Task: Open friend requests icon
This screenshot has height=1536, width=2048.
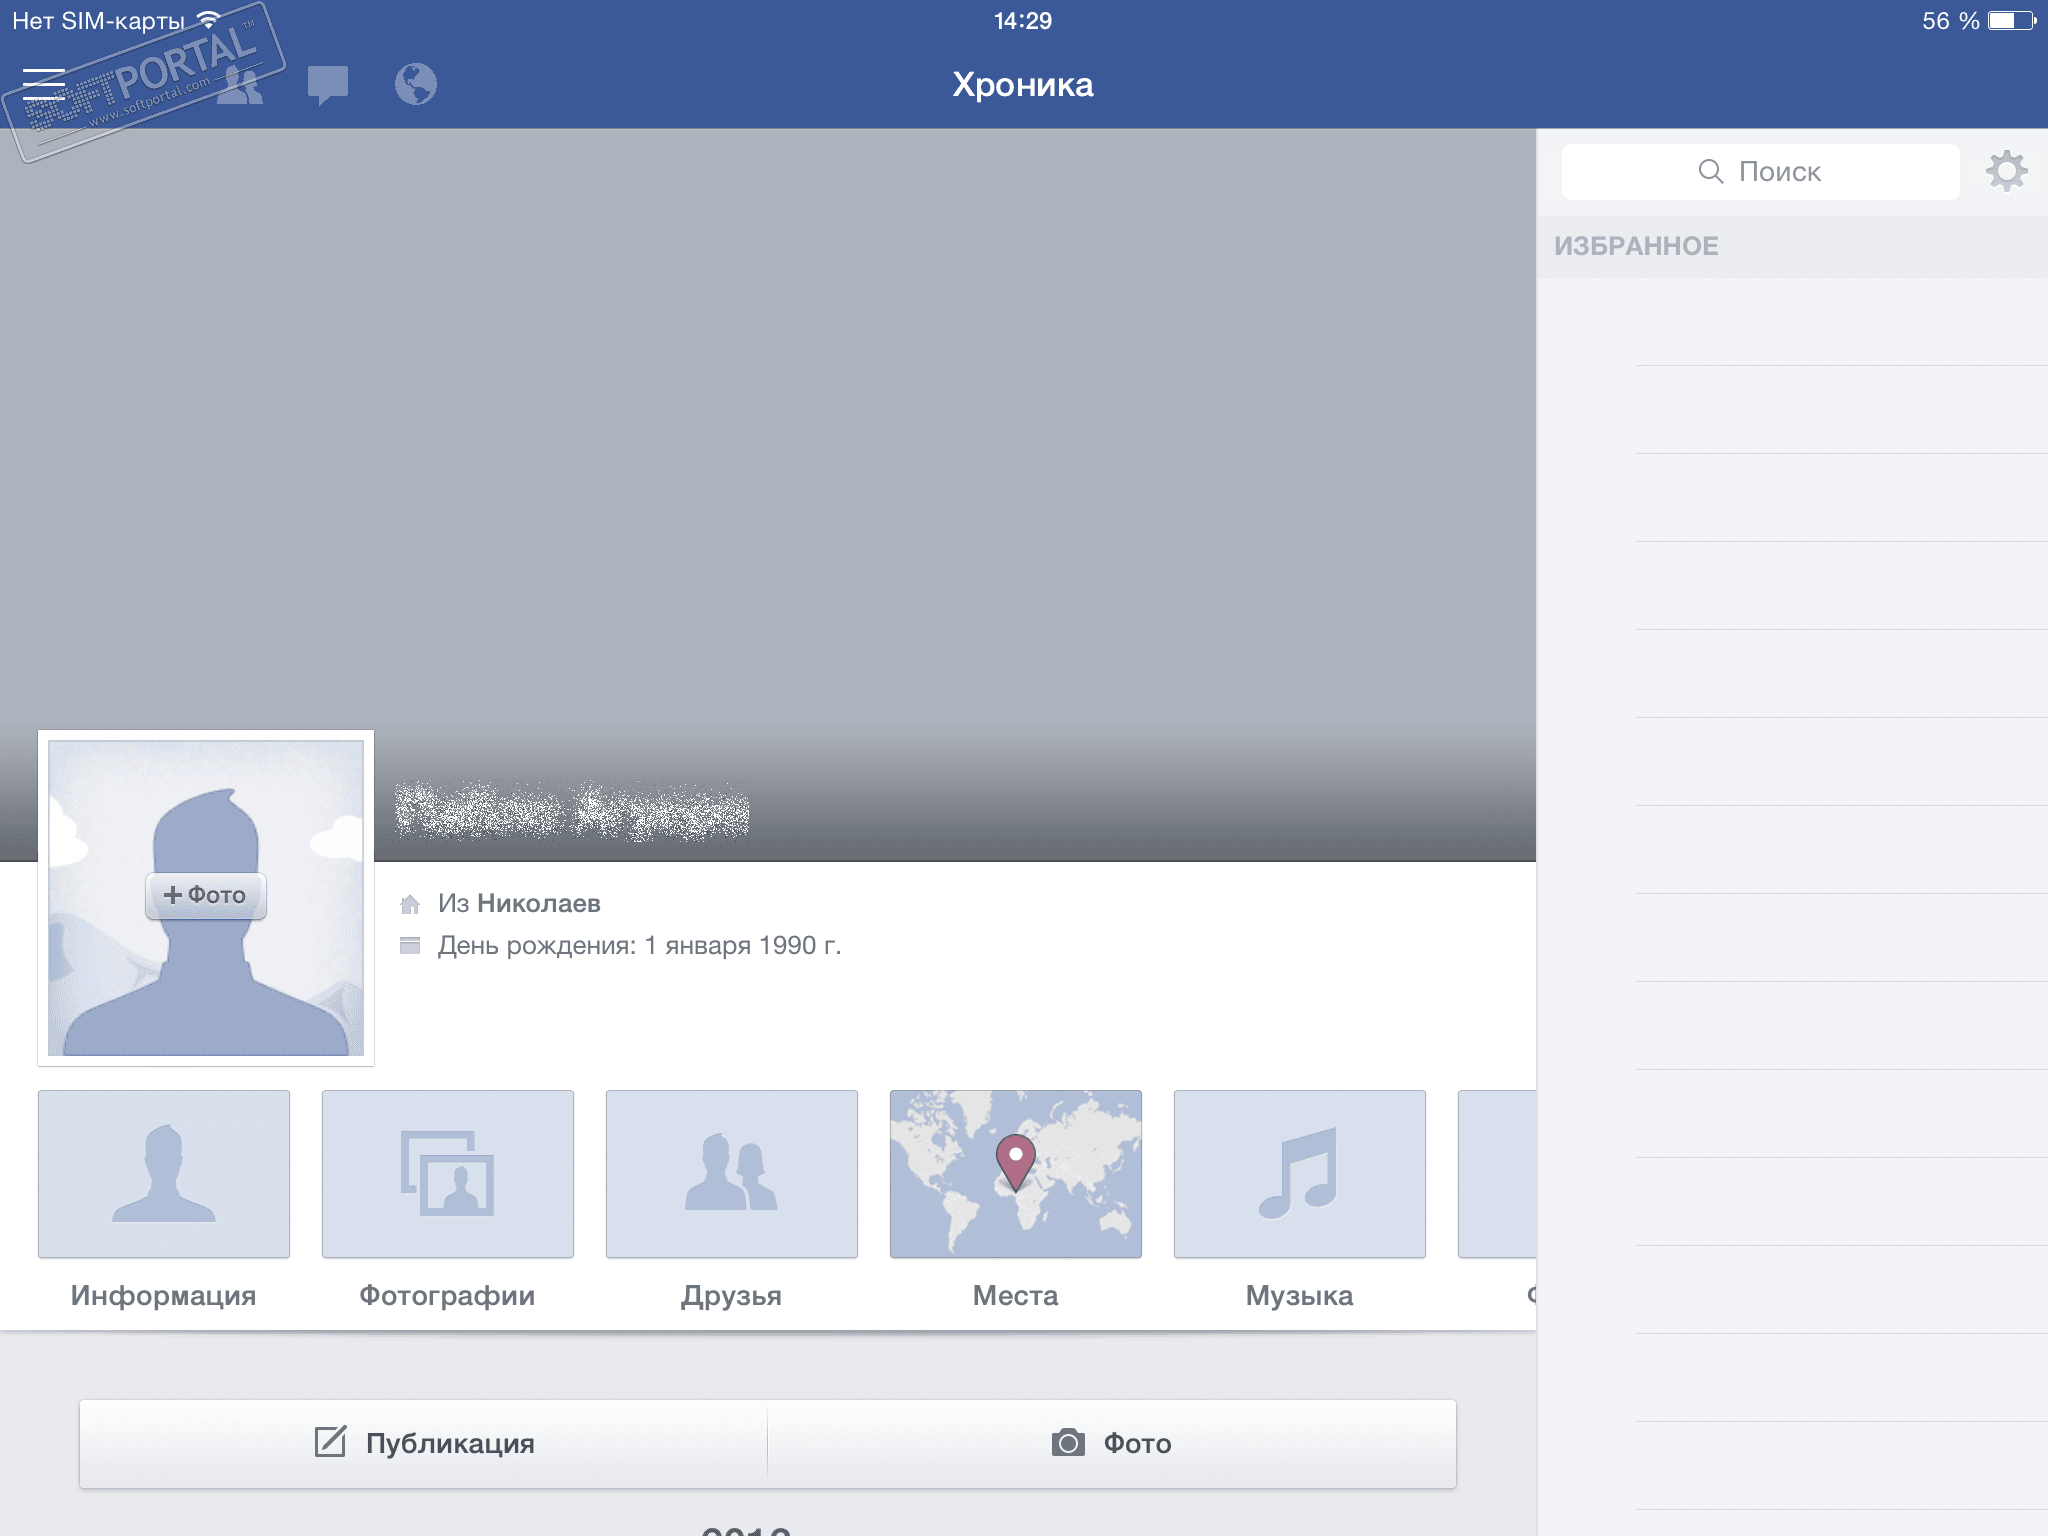Action: tap(240, 85)
